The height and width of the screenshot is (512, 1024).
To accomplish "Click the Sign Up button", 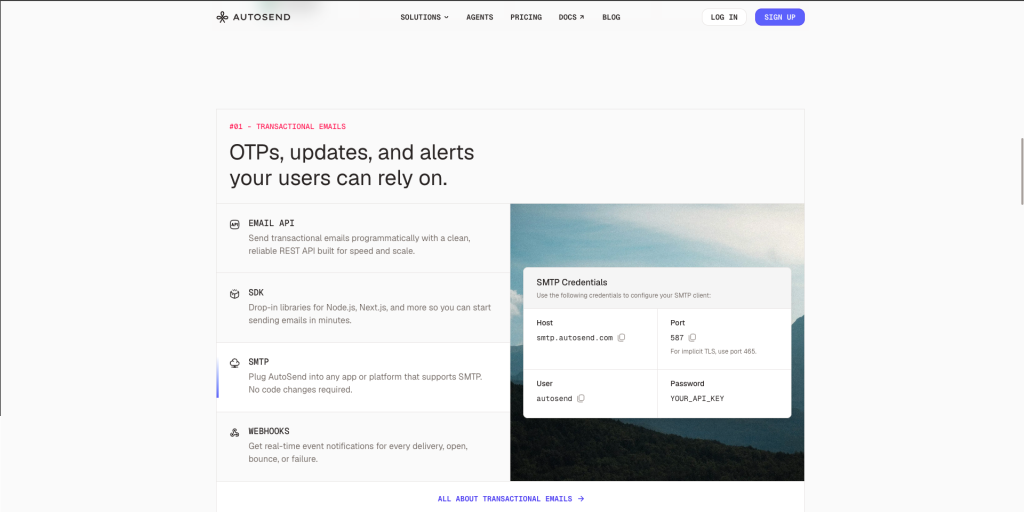I will click(780, 17).
